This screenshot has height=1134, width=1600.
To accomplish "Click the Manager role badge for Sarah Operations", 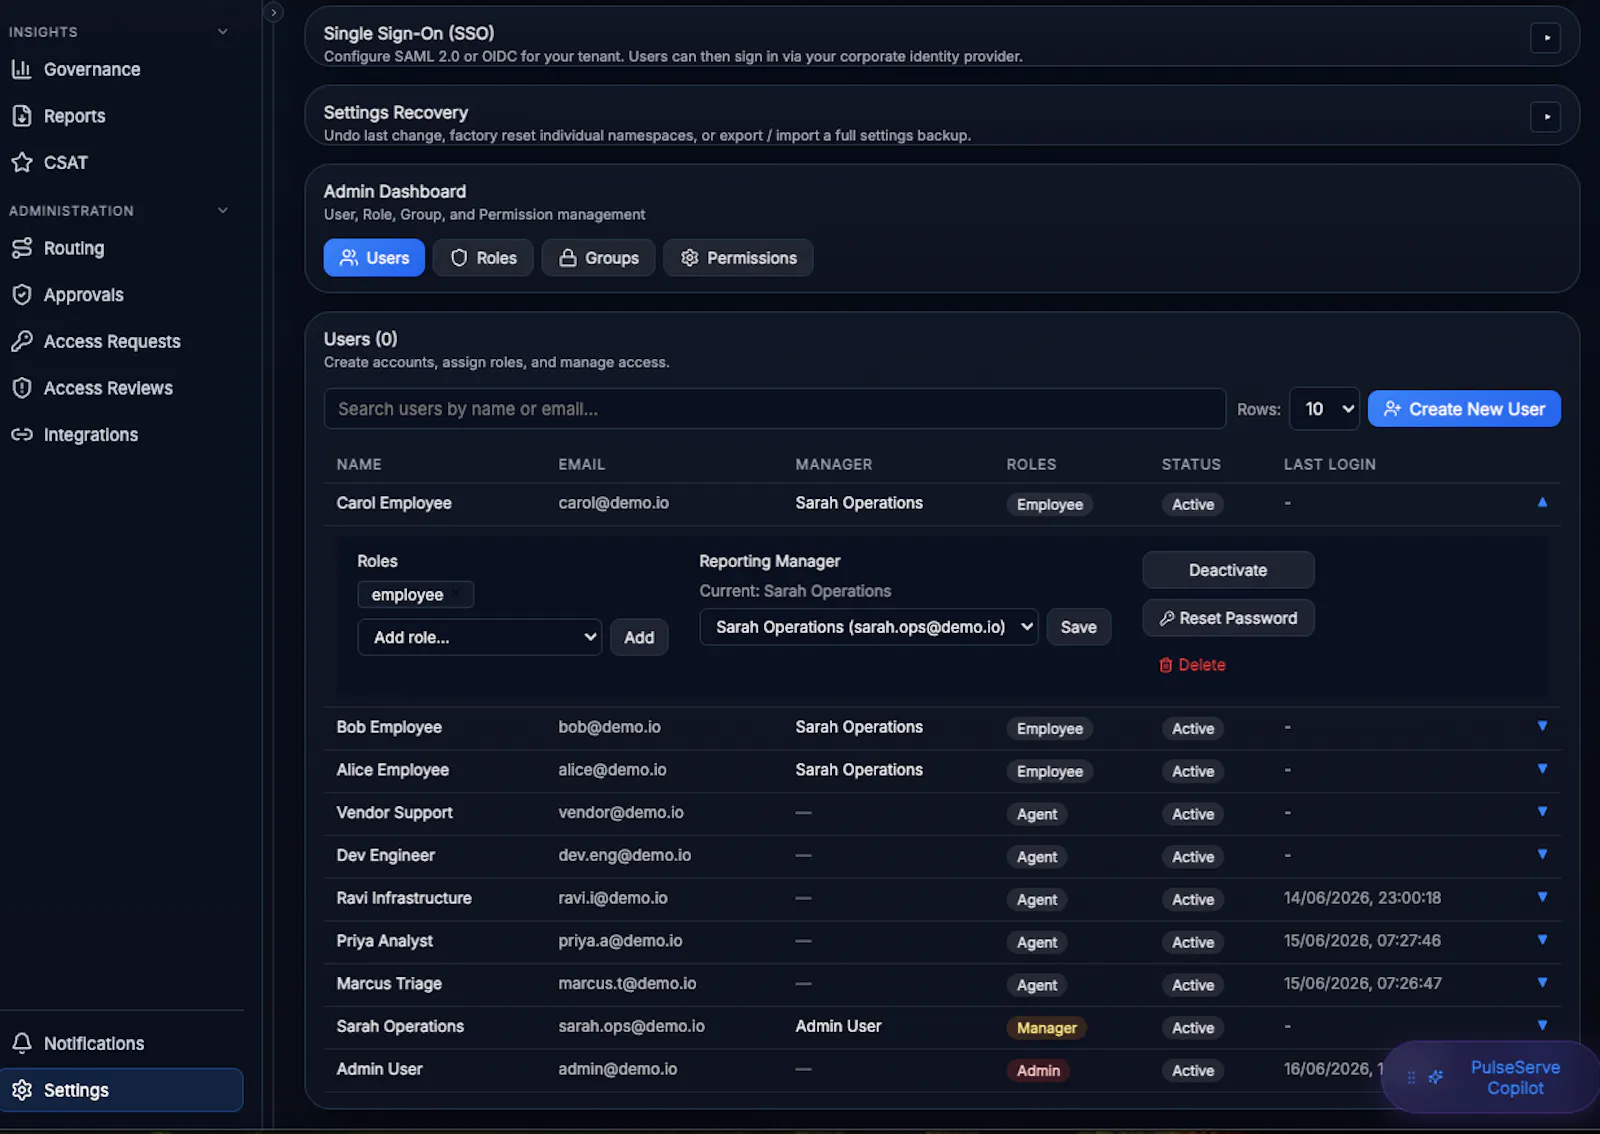I will tap(1046, 1028).
